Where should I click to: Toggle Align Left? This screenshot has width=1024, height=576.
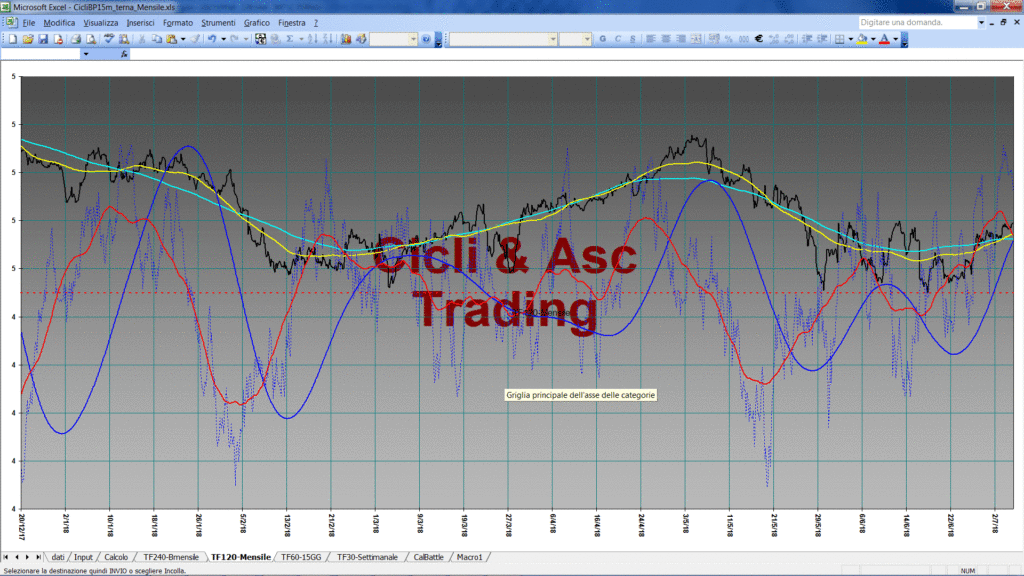(x=650, y=39)
